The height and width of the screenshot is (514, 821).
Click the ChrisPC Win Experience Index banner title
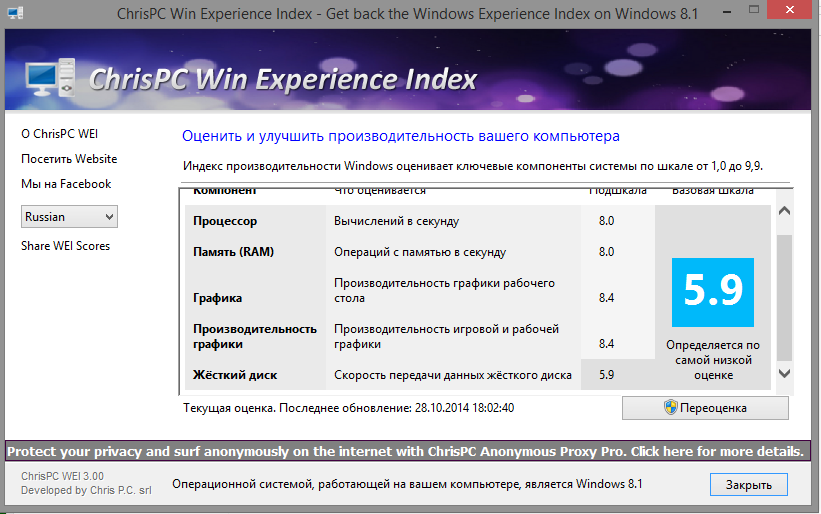point(283,80)
